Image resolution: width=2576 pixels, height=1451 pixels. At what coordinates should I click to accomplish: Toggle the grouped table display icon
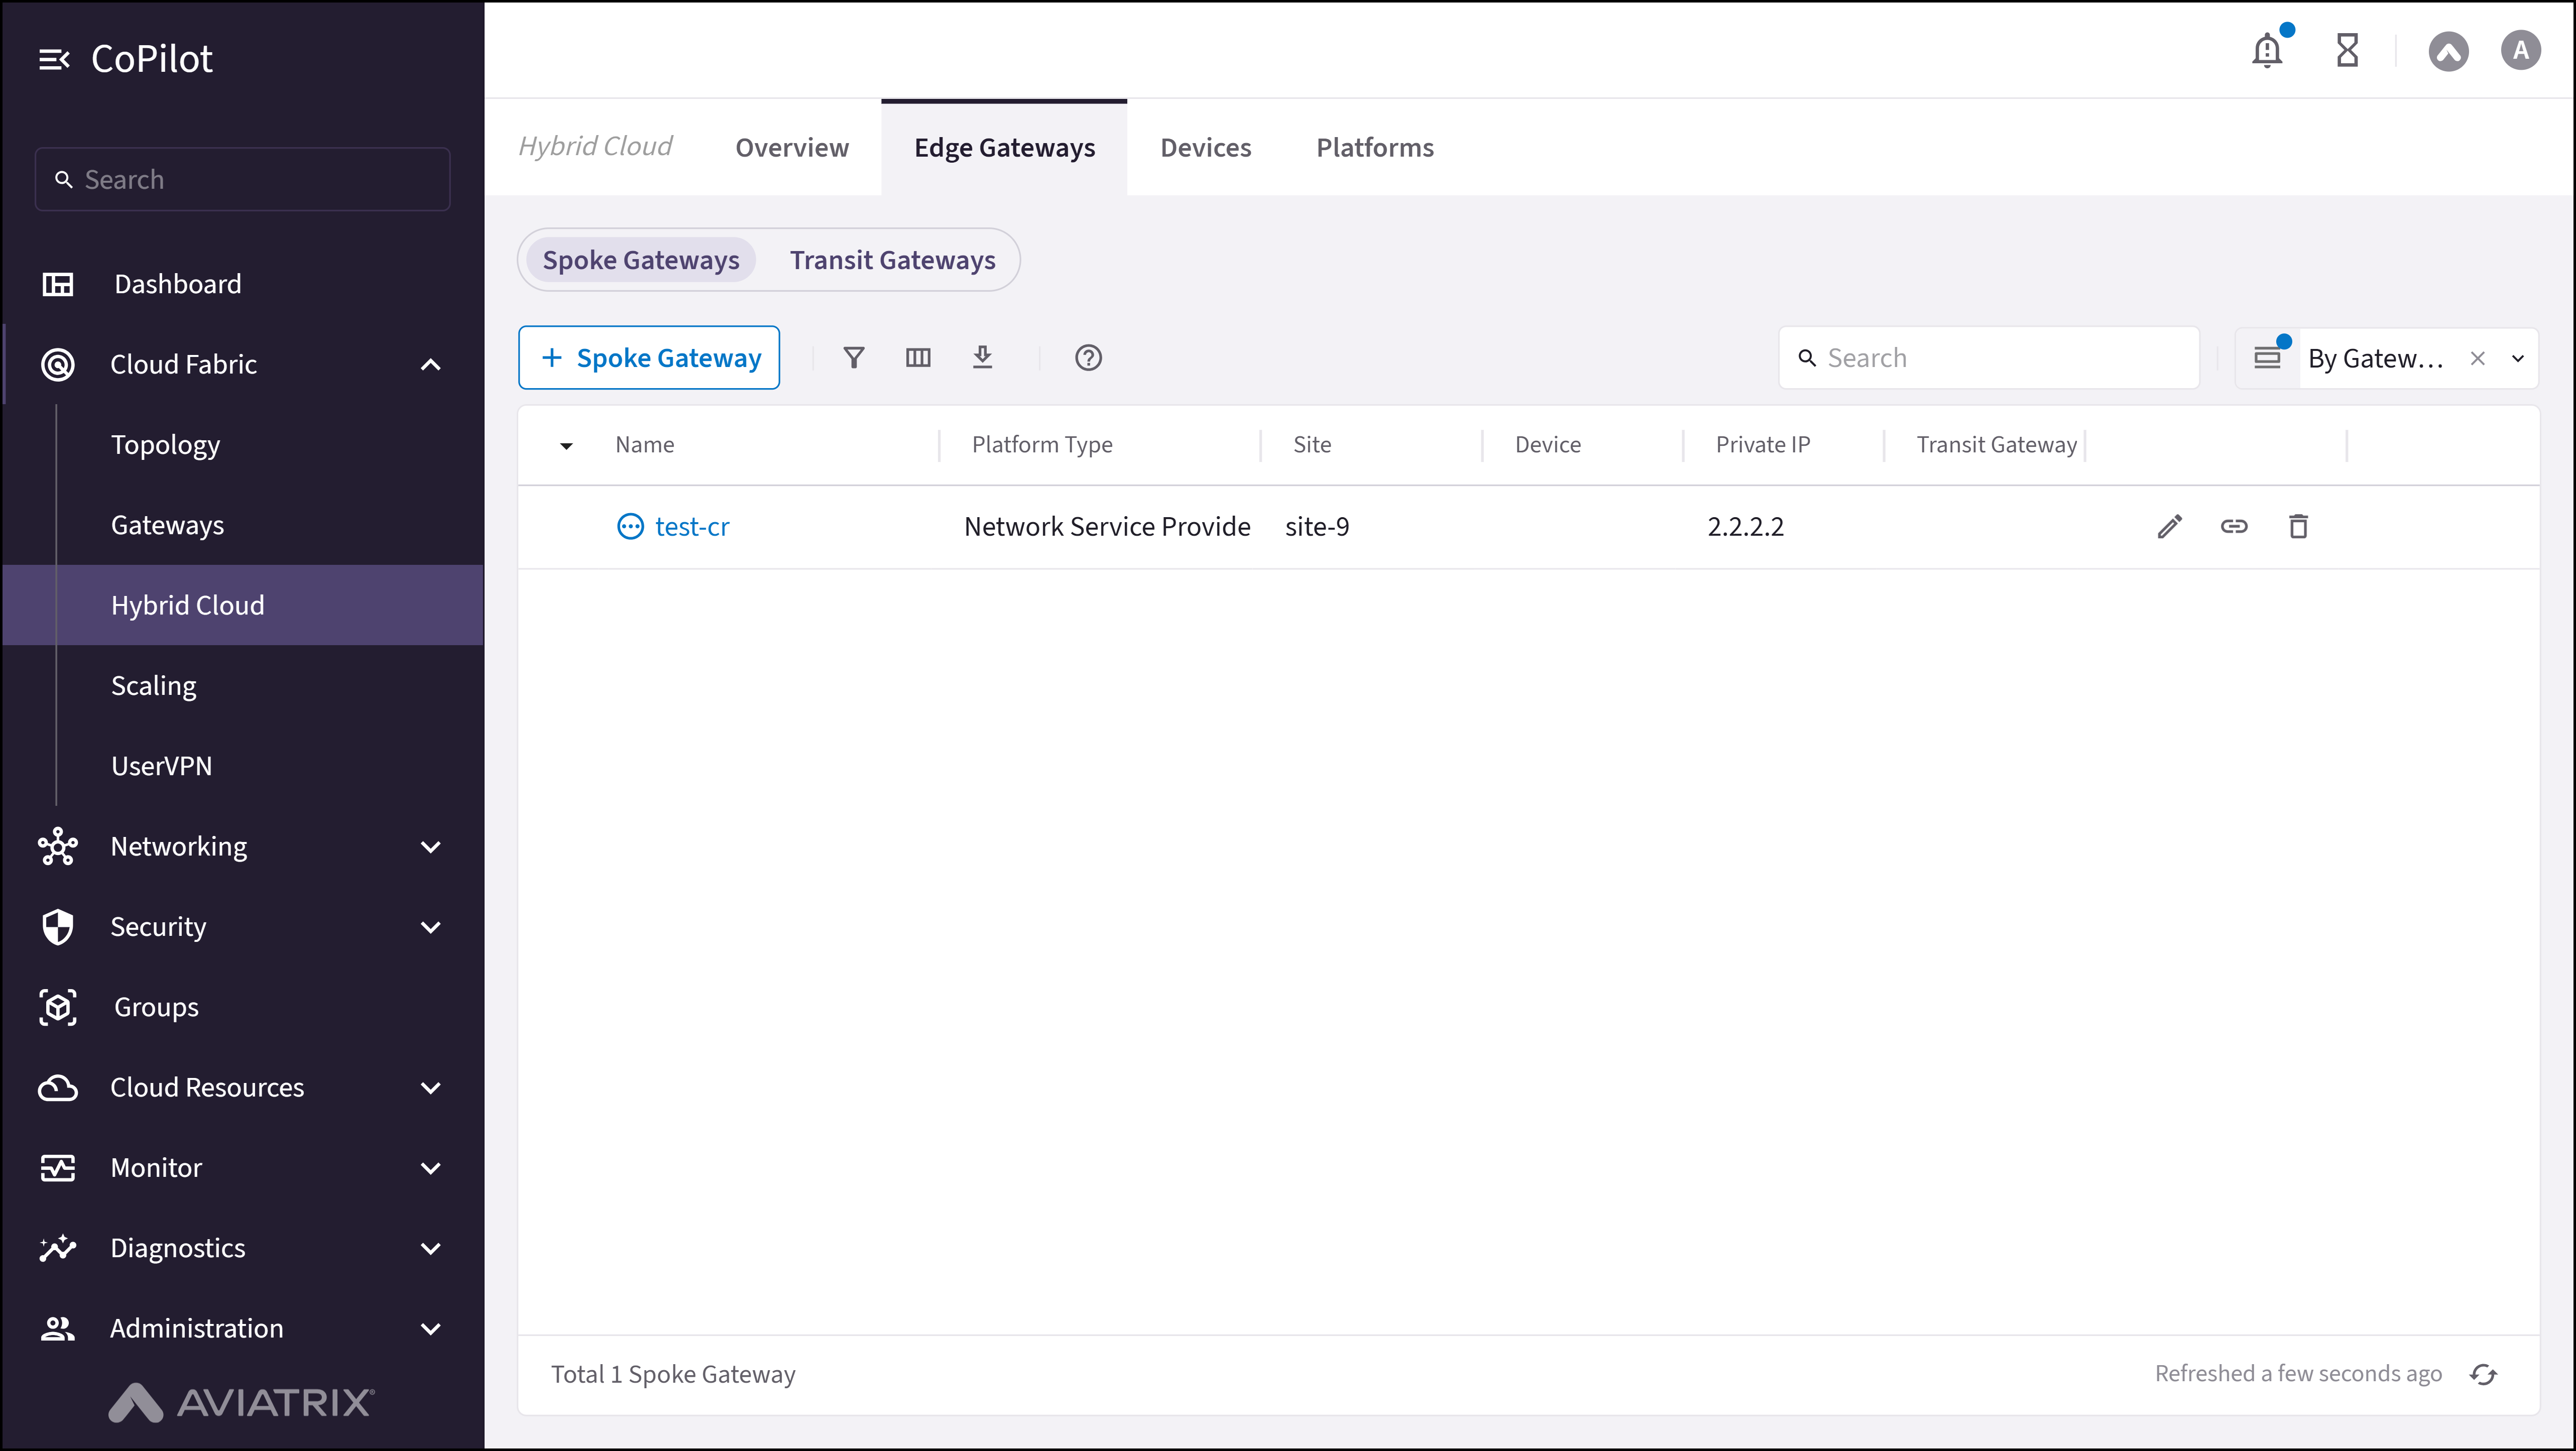pyautogui.click(x=2268, y=357)
